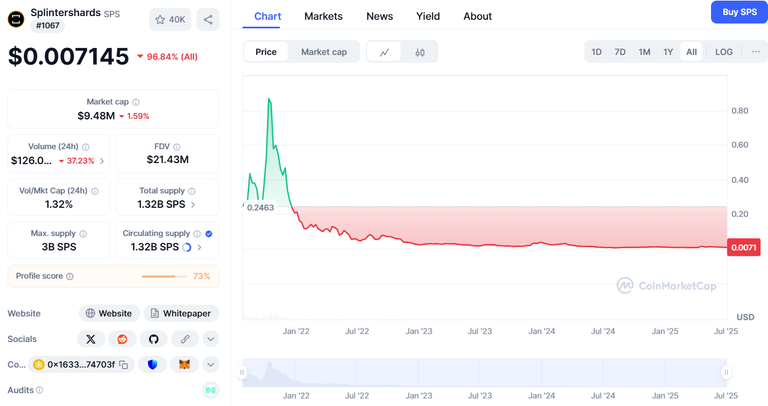Open the chart more options ellipsis
This screenshot has height=406, width=768.
pos(756,52)
